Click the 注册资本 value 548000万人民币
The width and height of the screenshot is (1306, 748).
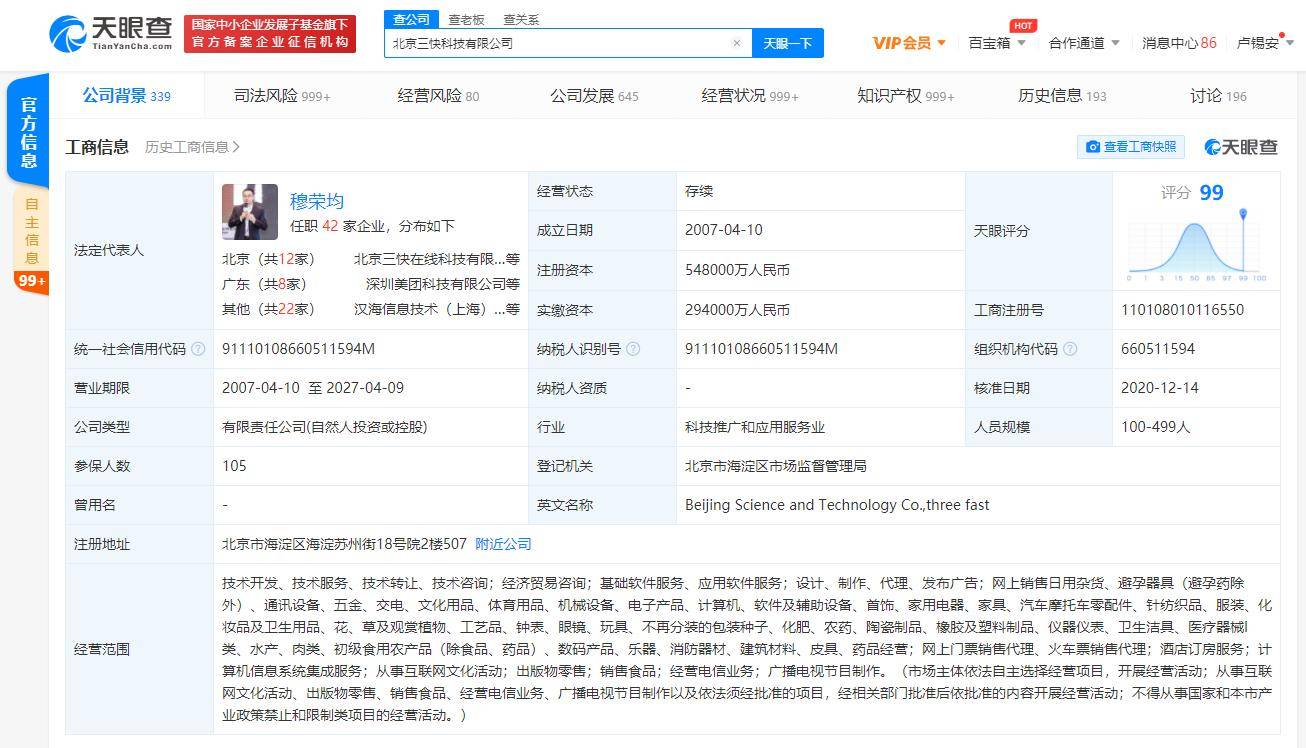pos(737,270)
